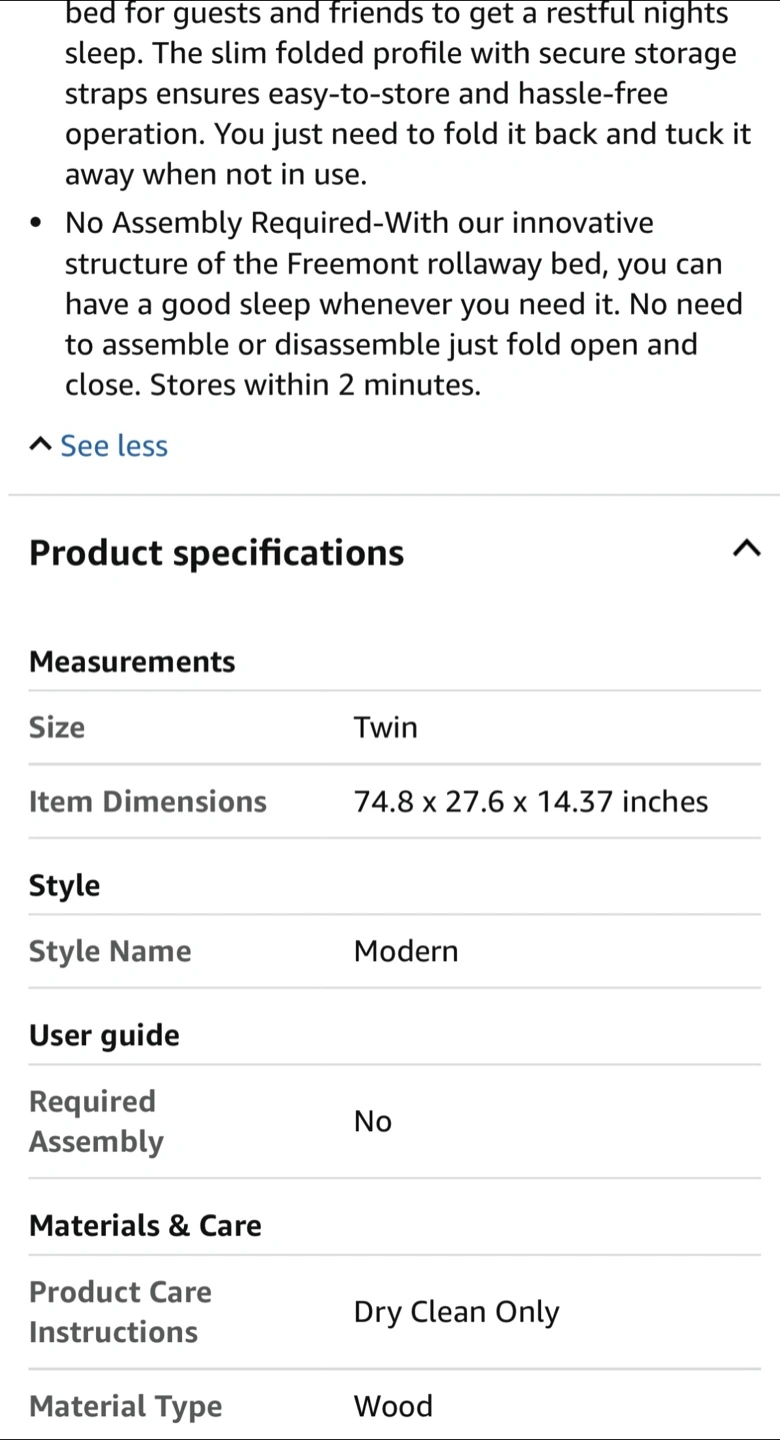Tap the Measurements section header
This screenshot has height=1440, width=780.
point(132,661)
